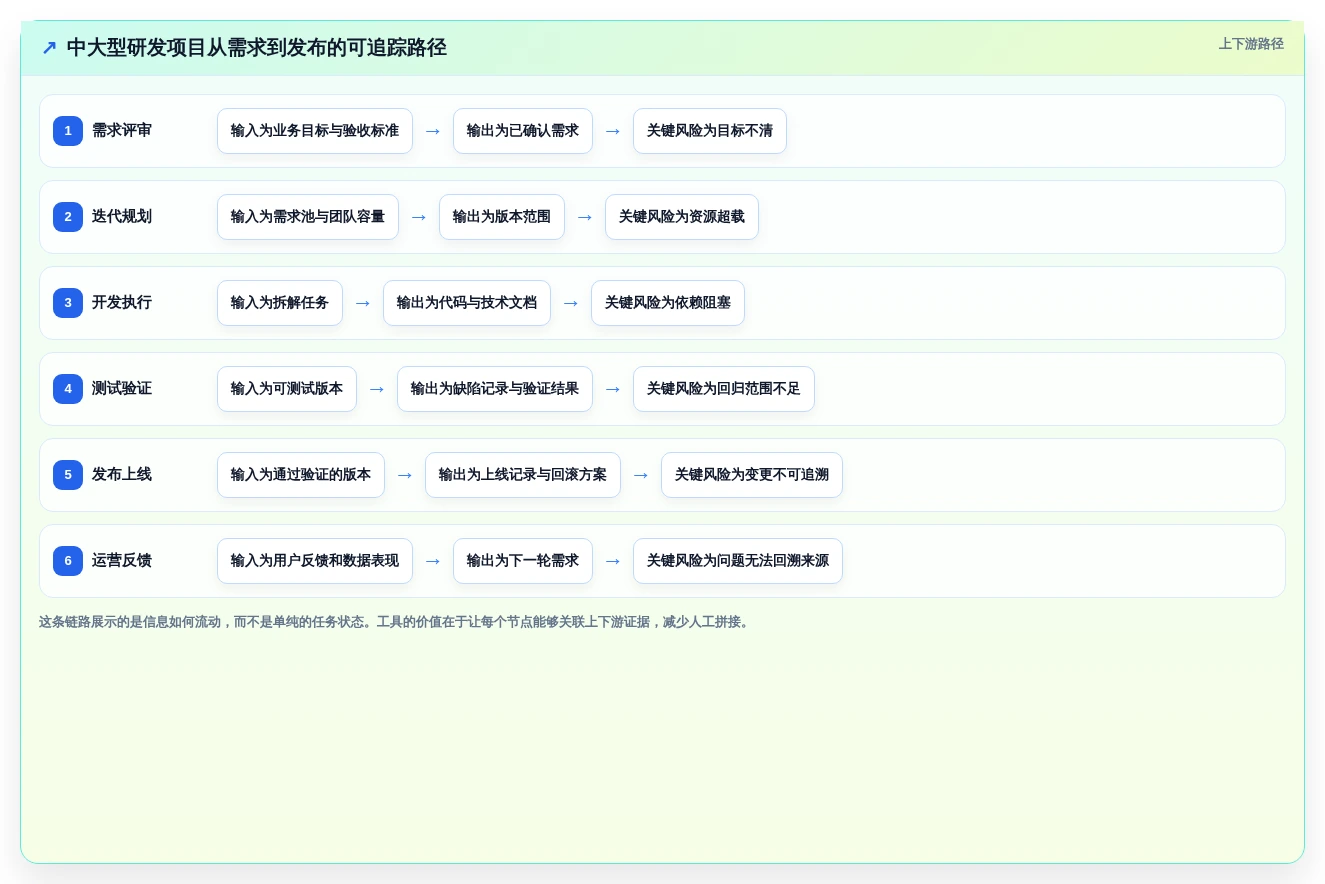Click the footer note starting 这条链路展示的是信息如何流动
Viewport: 1325px width, 884px height.
[x=396, y=622]
